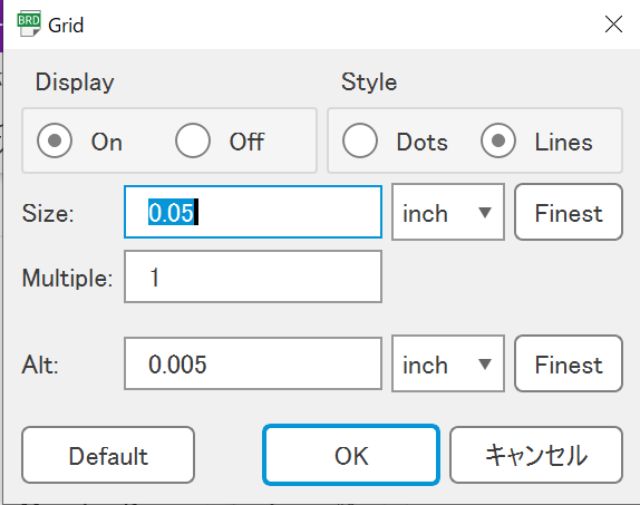This screenshot has width=640, height=505.
Task: Open the Alt unit dropdown
Action: pyautogui.click(x=448, y=364)
